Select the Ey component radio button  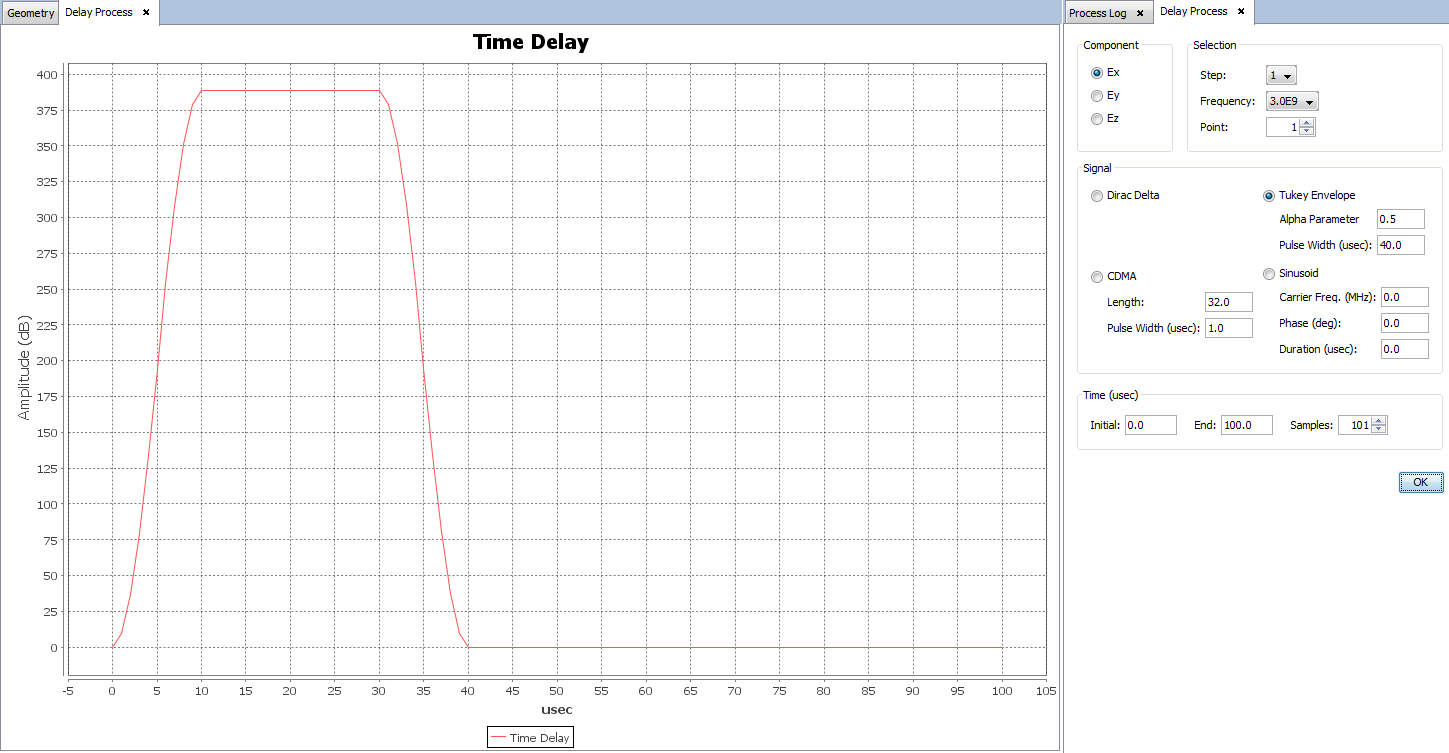coord(1097,95)
